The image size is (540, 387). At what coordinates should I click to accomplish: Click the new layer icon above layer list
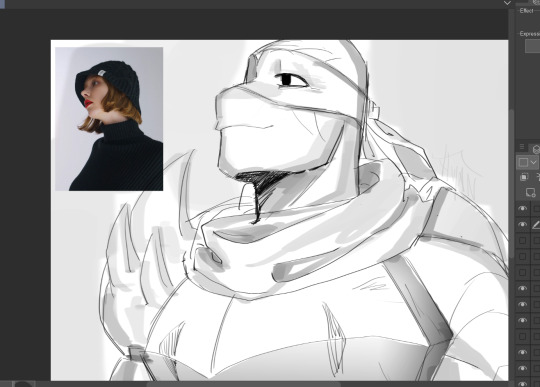(x=531, y=192)
